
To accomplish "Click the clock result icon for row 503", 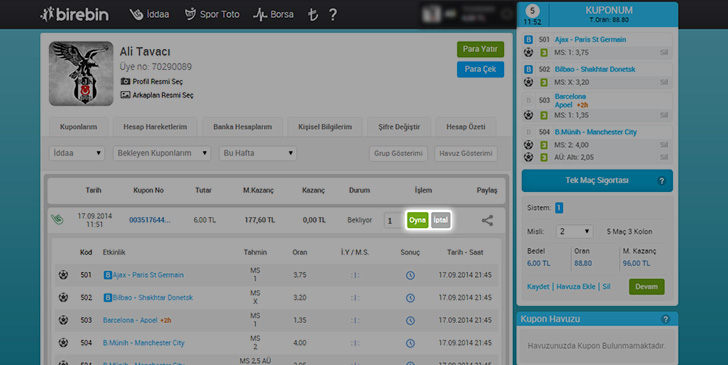I will 410,320.
